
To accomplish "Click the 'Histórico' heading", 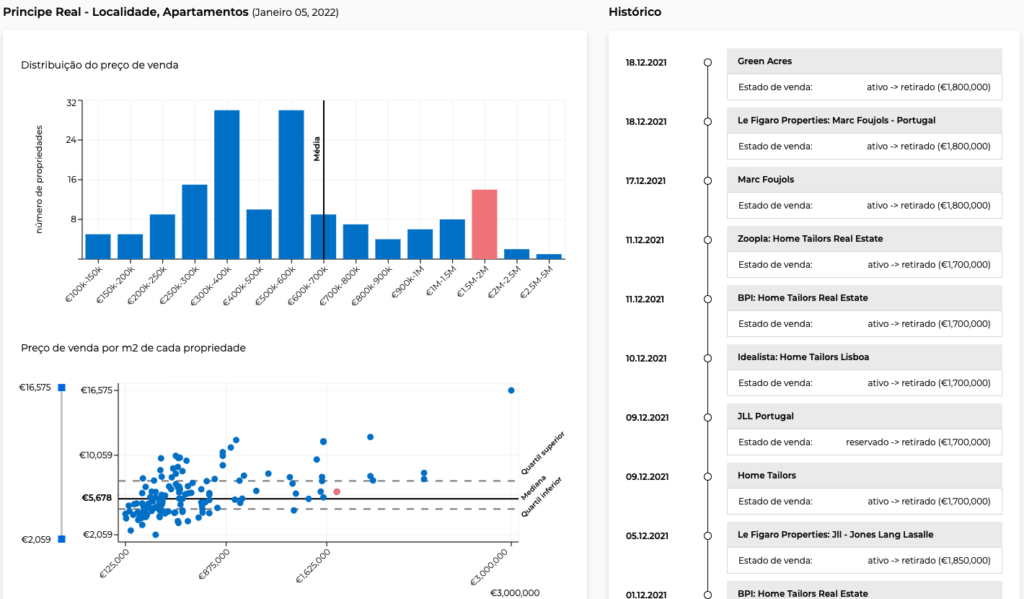I will click(635, 12).
